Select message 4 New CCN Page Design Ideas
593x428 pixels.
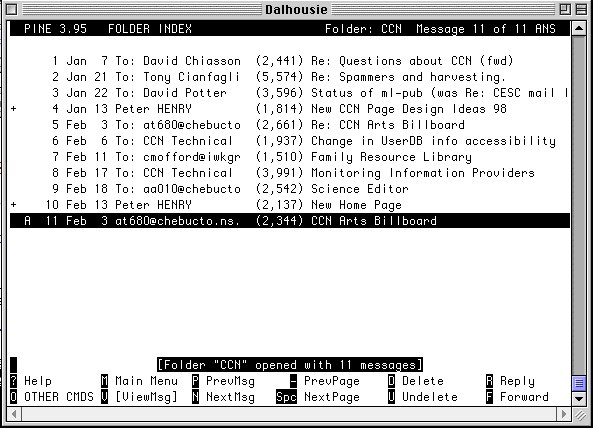290,109
